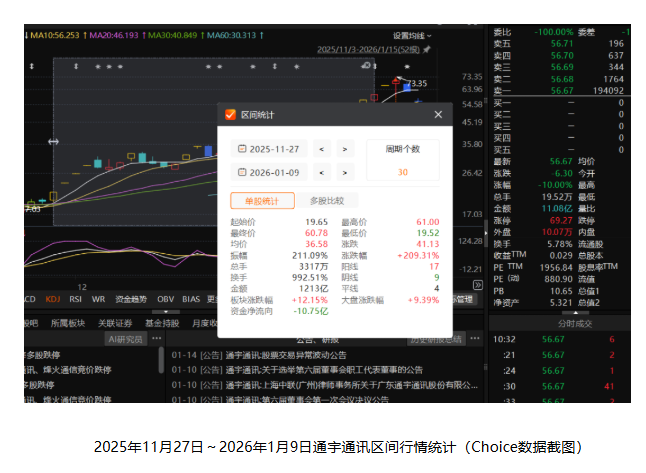The image size is (646, 473).
Task: Step end date 2026-01-09 forward one period
Action: (x=344, y=172)
